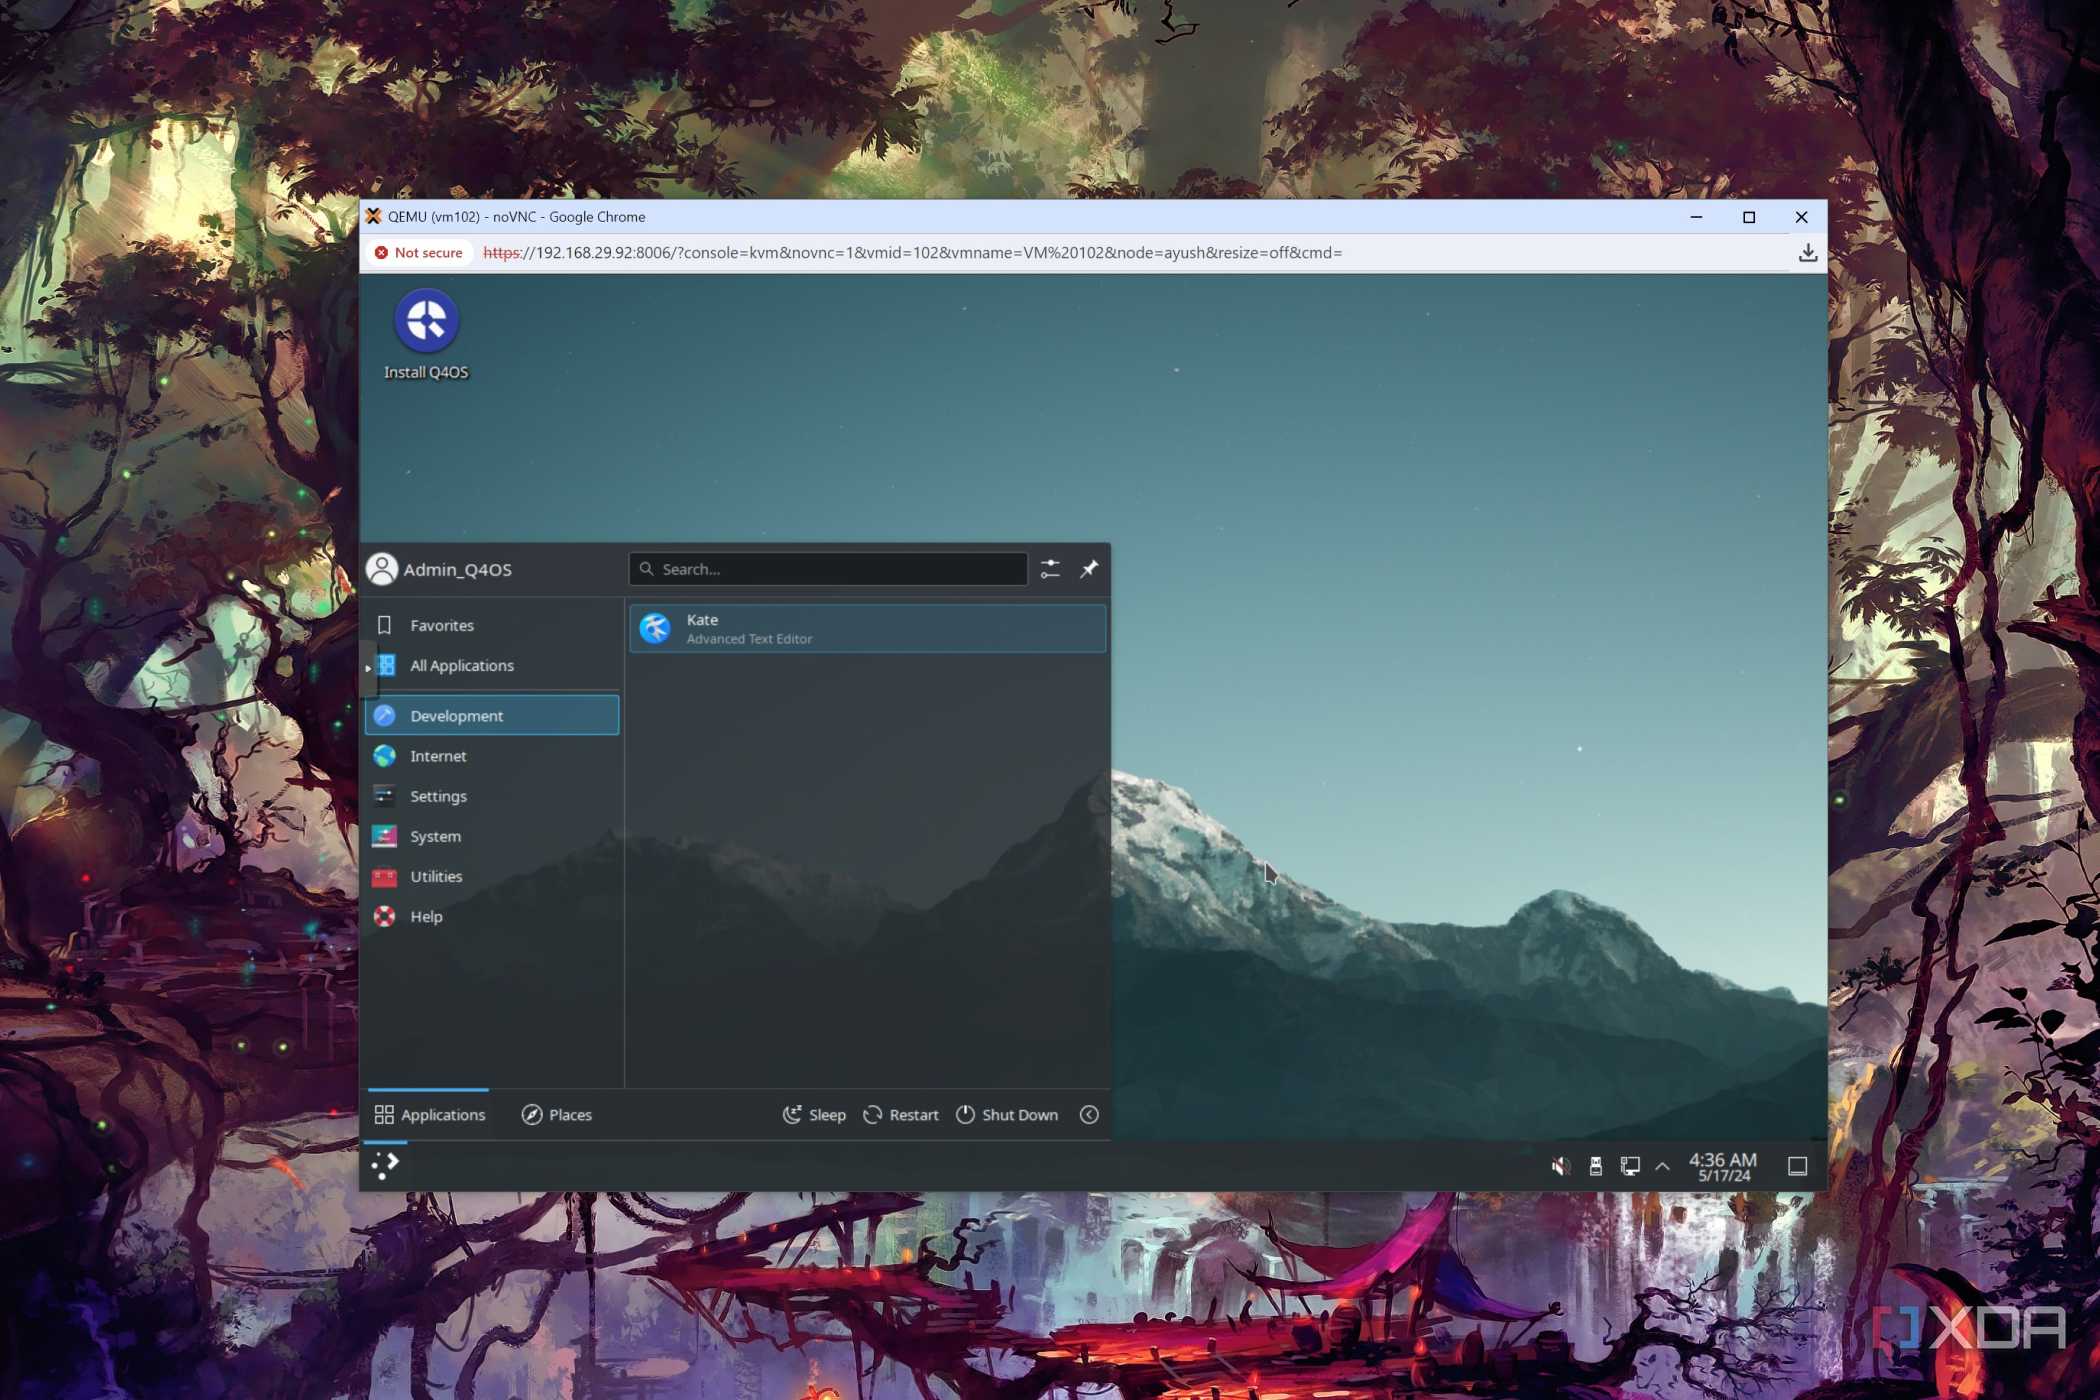Click the Internet globe icon

384,756
